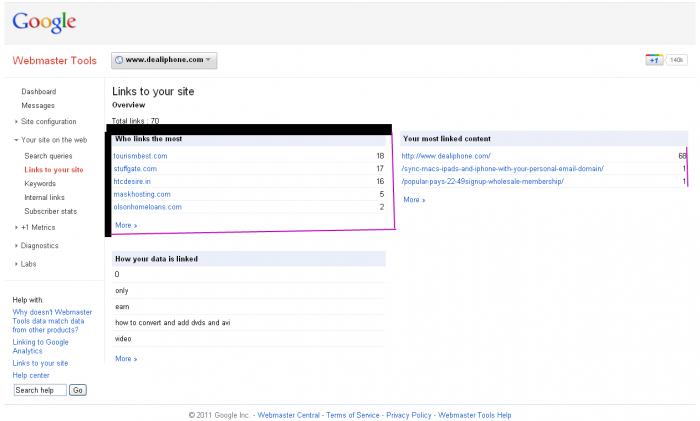Open the http://www.dealiphone.com/ linked content
Image resolution: width=700 pixels, height=421 pixels.
[446, 156]
